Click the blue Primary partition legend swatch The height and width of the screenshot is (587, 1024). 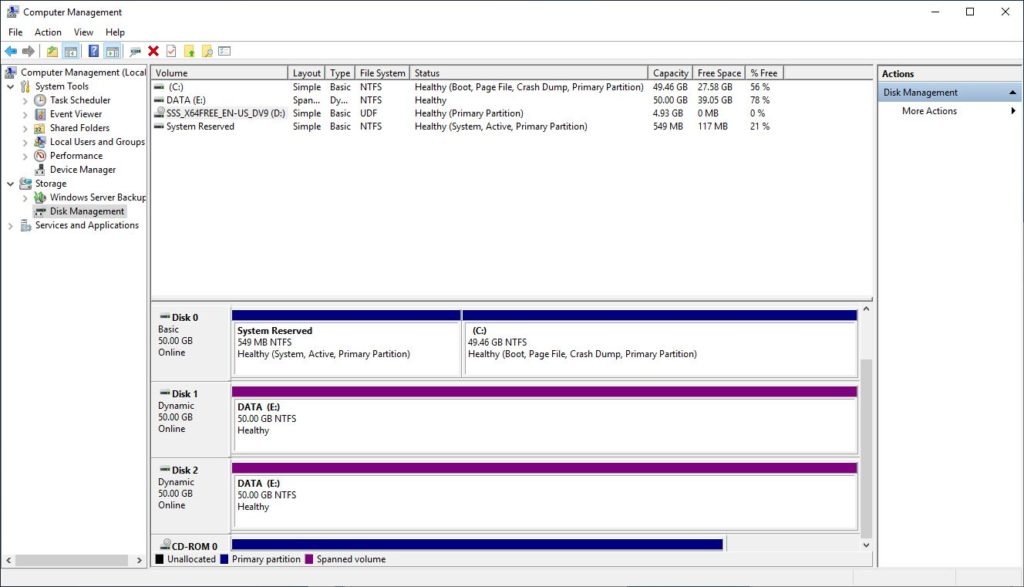click(x=225, y=559)
